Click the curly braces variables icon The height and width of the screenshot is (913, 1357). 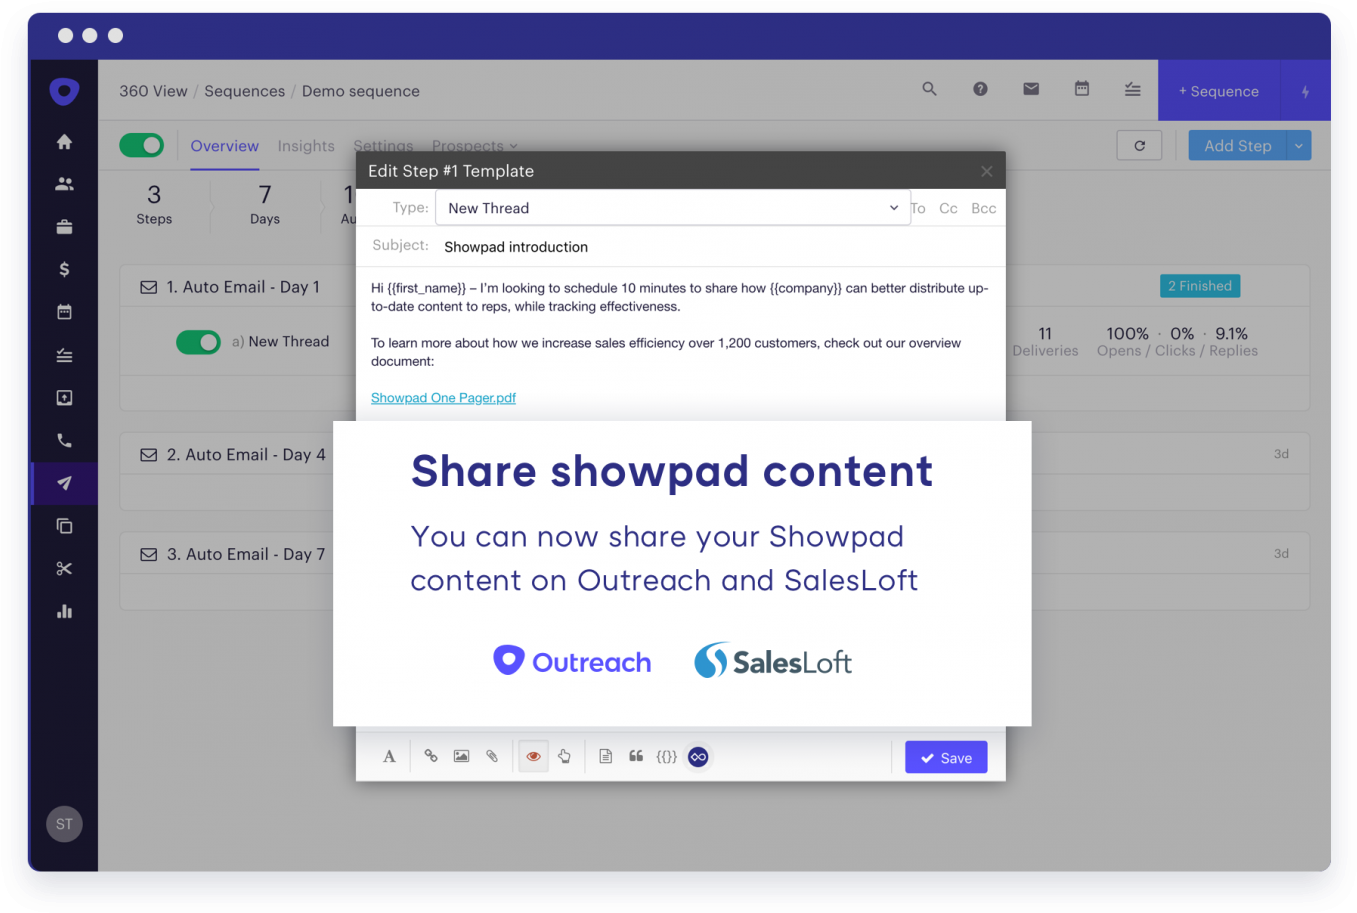pos(667,757)
